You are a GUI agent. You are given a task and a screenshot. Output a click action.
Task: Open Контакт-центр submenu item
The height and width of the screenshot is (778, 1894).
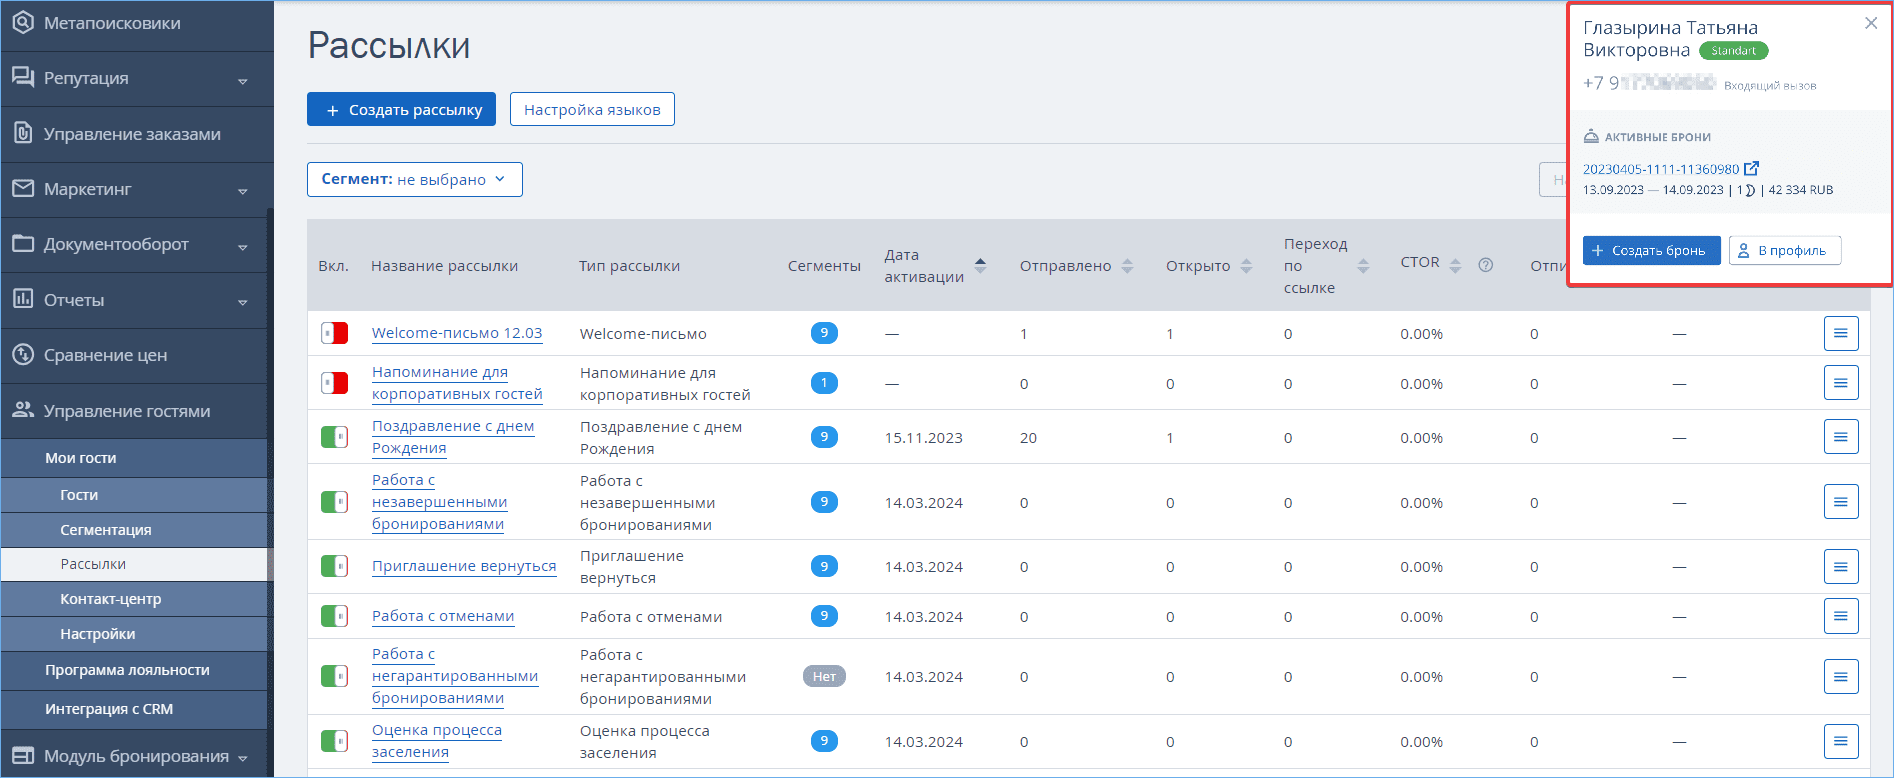tap(134, 599)
